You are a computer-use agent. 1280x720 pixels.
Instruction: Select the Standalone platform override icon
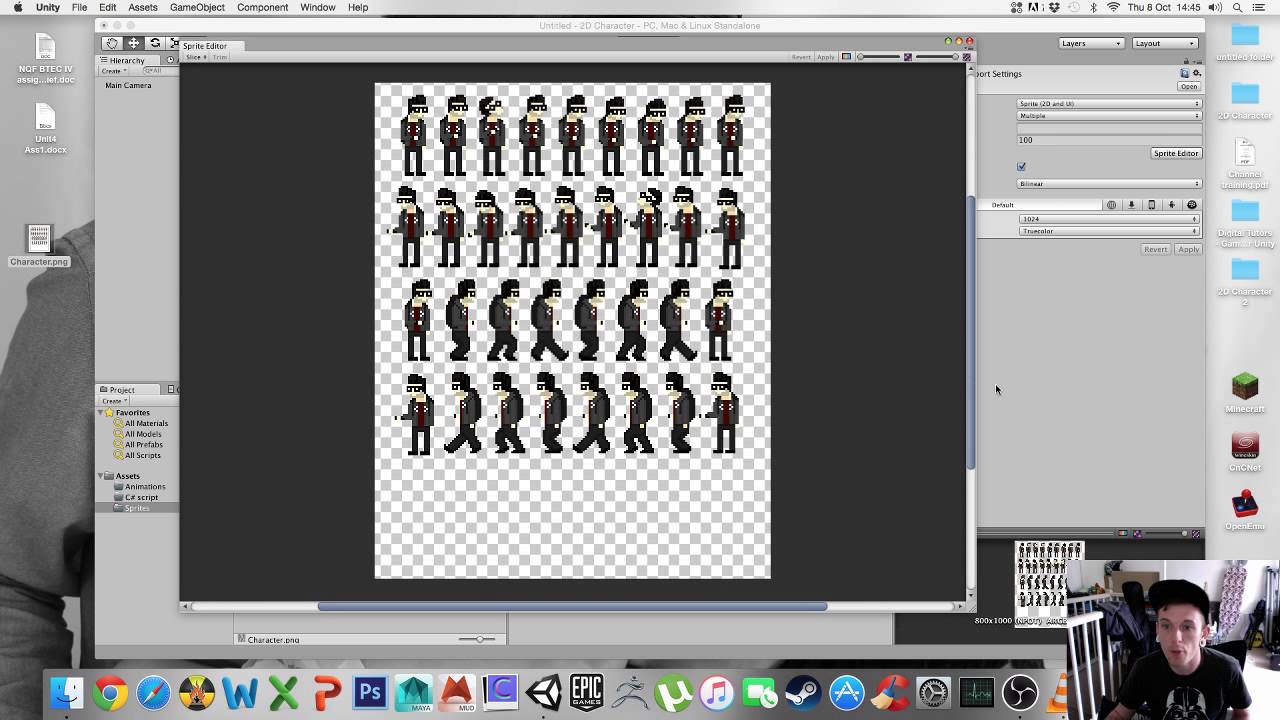(1131, 205)
